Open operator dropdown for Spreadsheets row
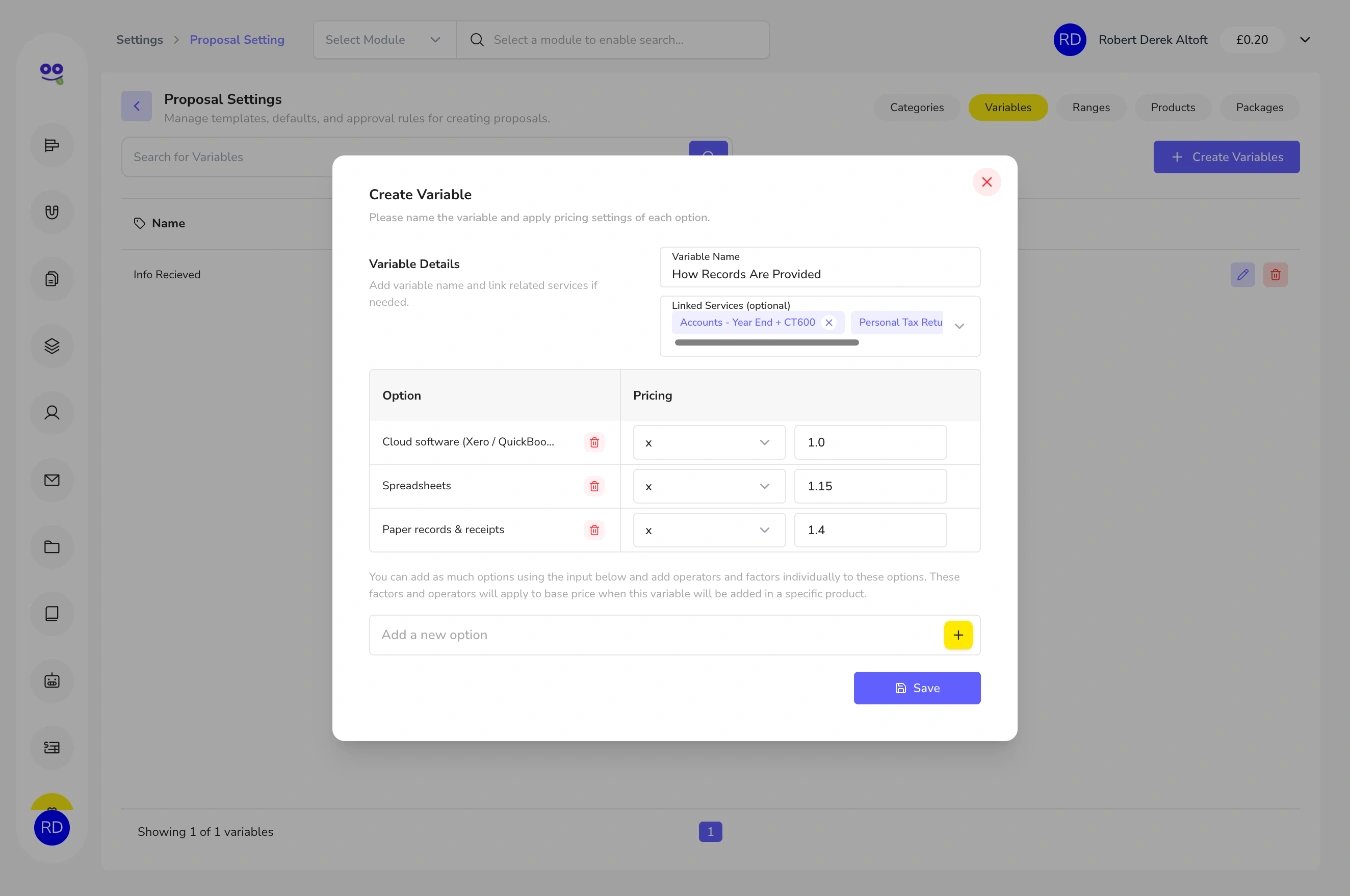This screenshot has width=1350, height=896. click(709, 486)
